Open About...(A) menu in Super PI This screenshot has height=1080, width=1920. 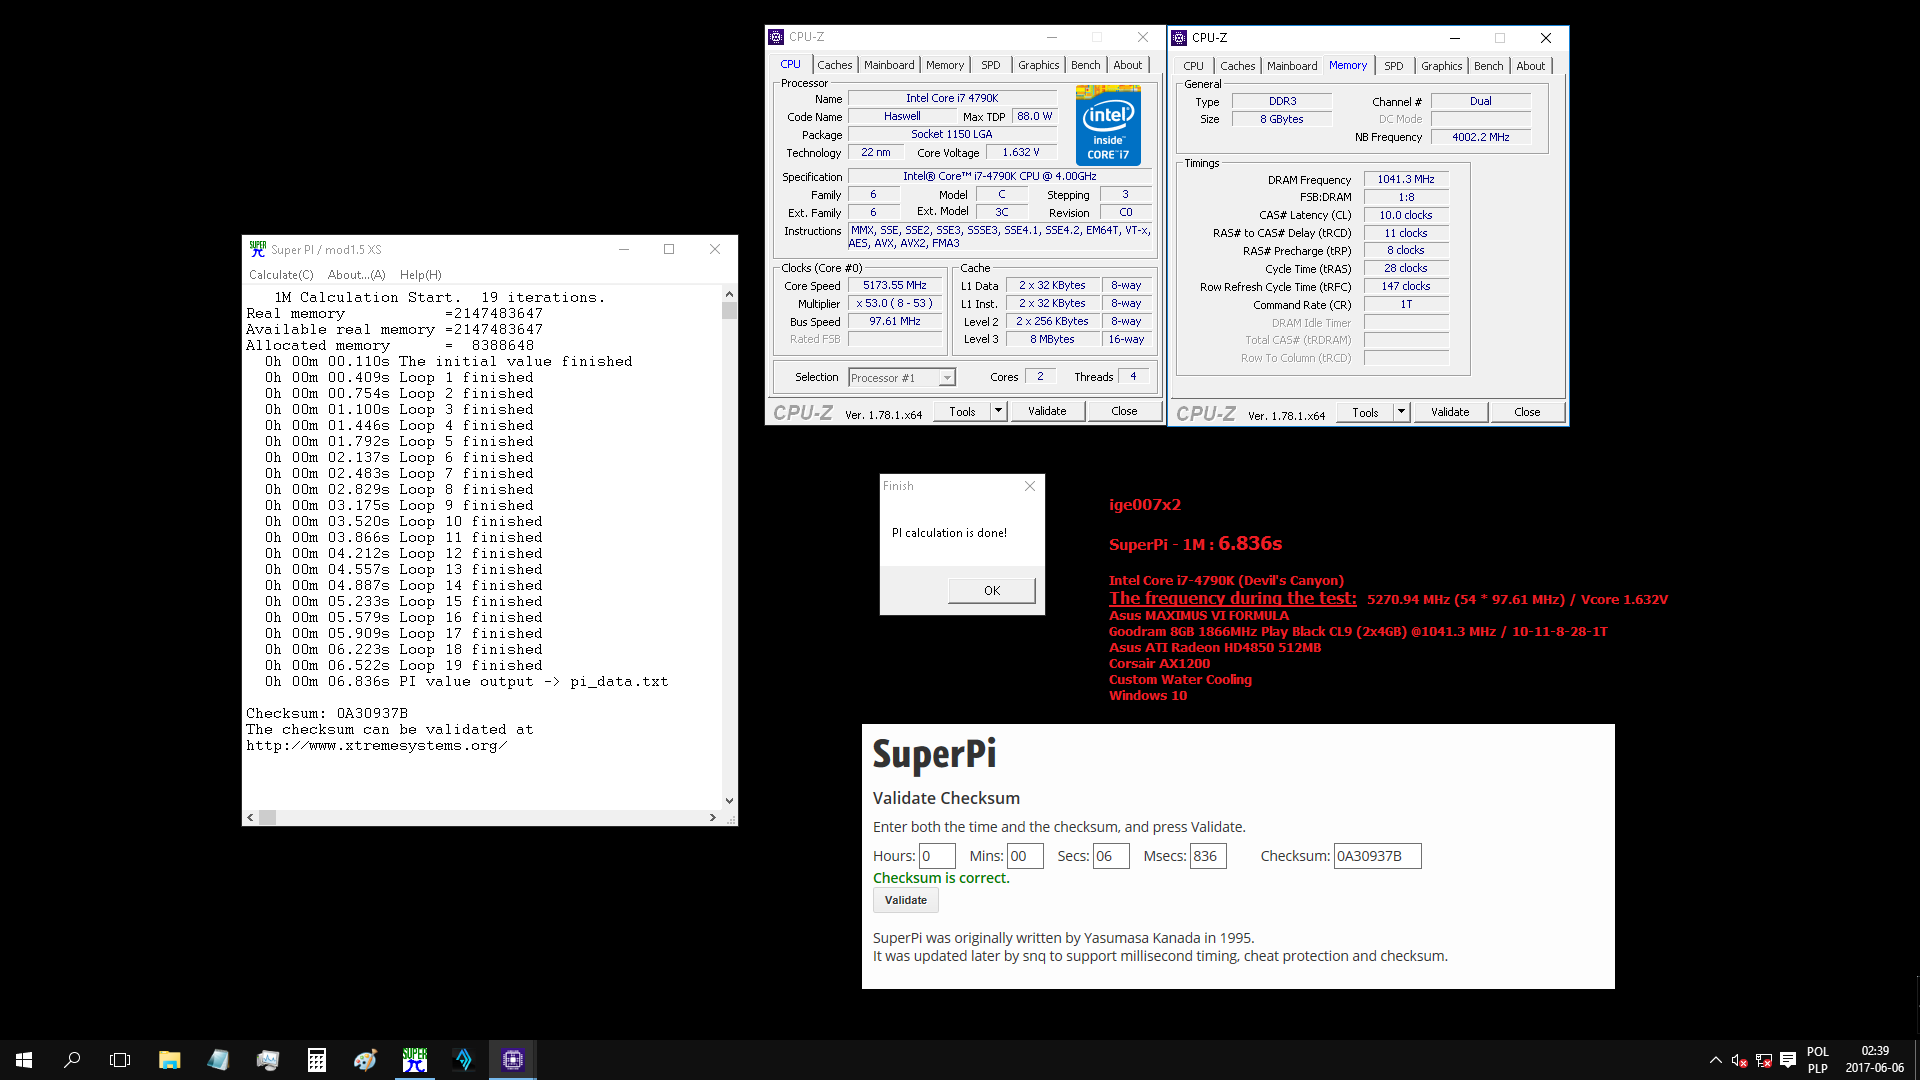(356, 275)
